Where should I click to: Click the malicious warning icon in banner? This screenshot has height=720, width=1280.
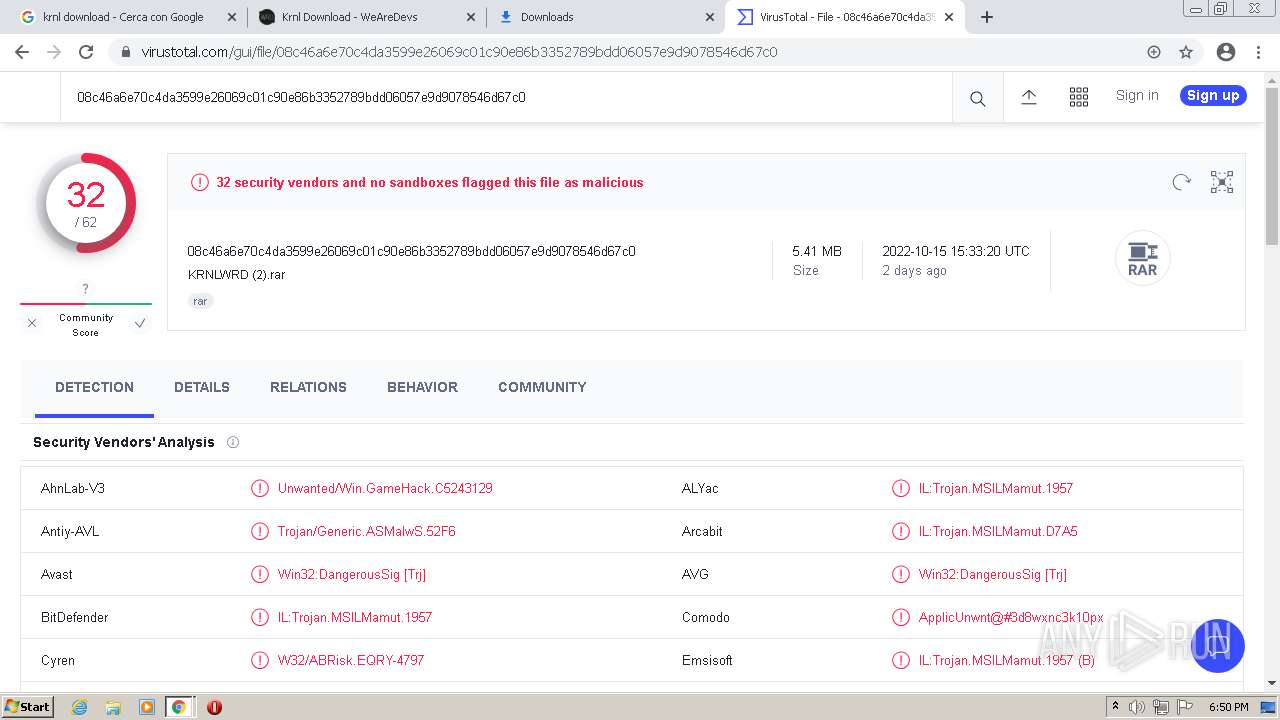pos(200,182)
